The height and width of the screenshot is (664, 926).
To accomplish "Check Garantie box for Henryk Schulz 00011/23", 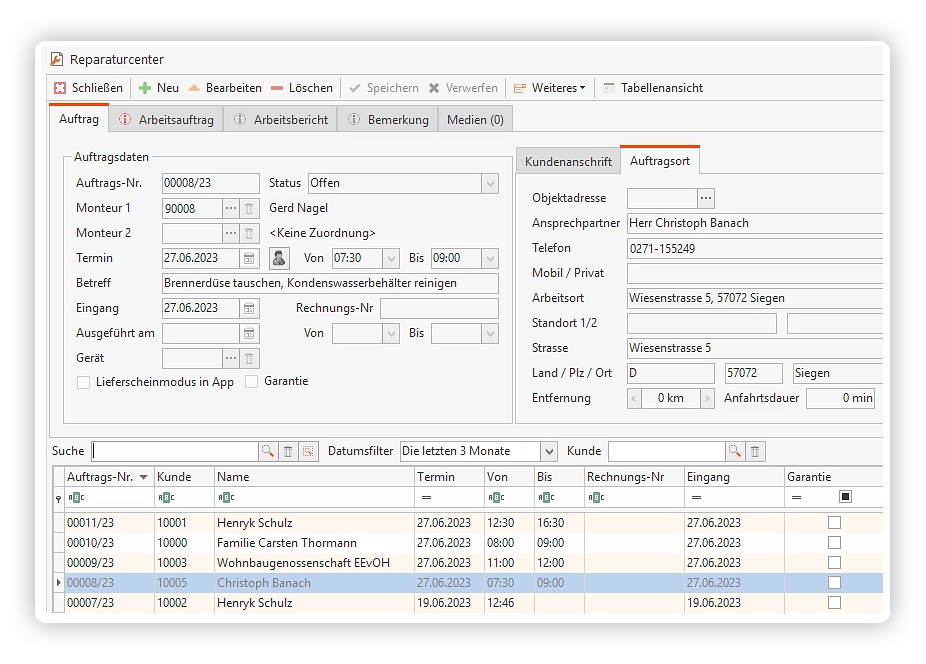I will 834,523.
